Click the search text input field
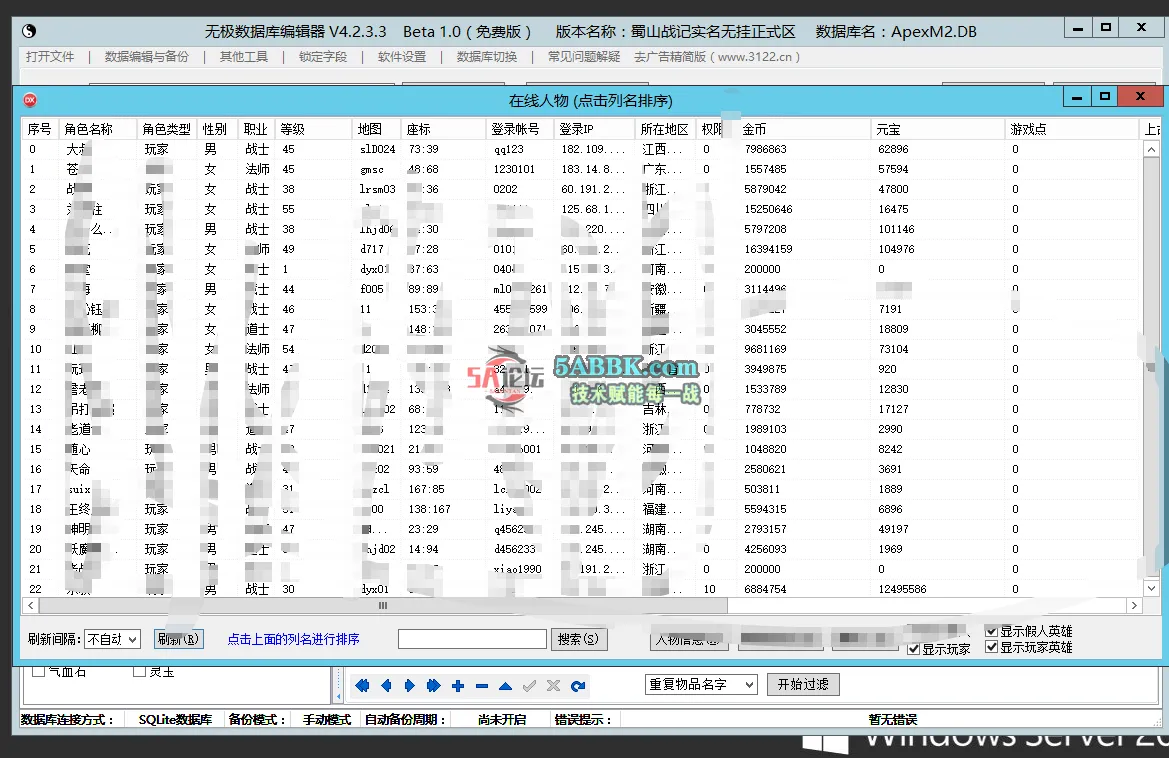The width and height of the screenshot is (1169, 758). coord(472,639)
